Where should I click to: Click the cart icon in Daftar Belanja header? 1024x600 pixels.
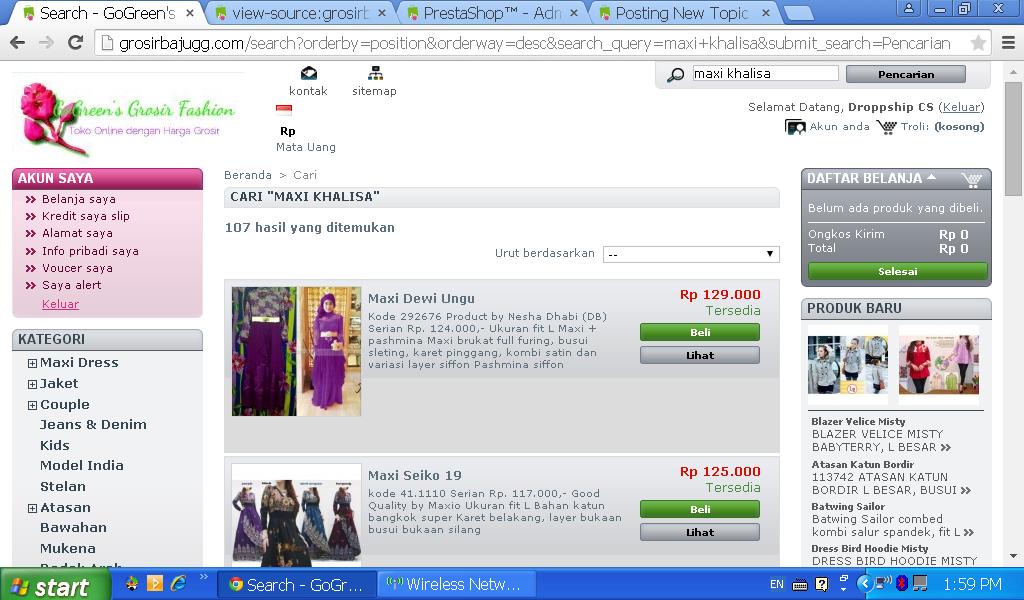pos(971,180)
